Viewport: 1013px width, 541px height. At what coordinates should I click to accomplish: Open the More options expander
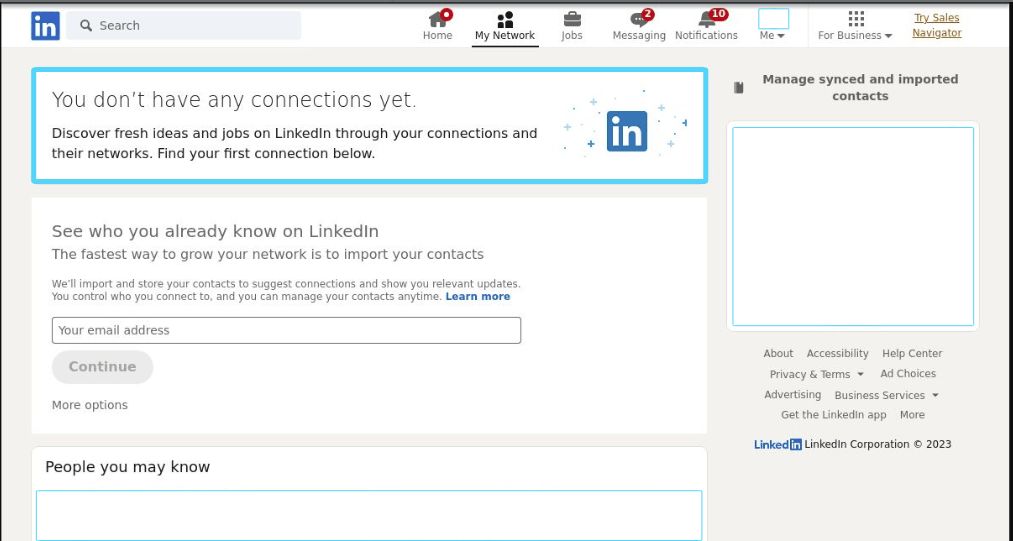click(x=90, y=405)
